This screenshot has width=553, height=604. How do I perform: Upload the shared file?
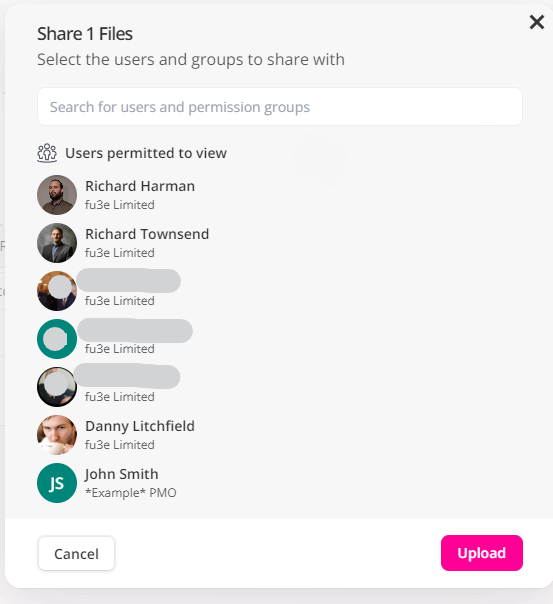pos(482,553)
